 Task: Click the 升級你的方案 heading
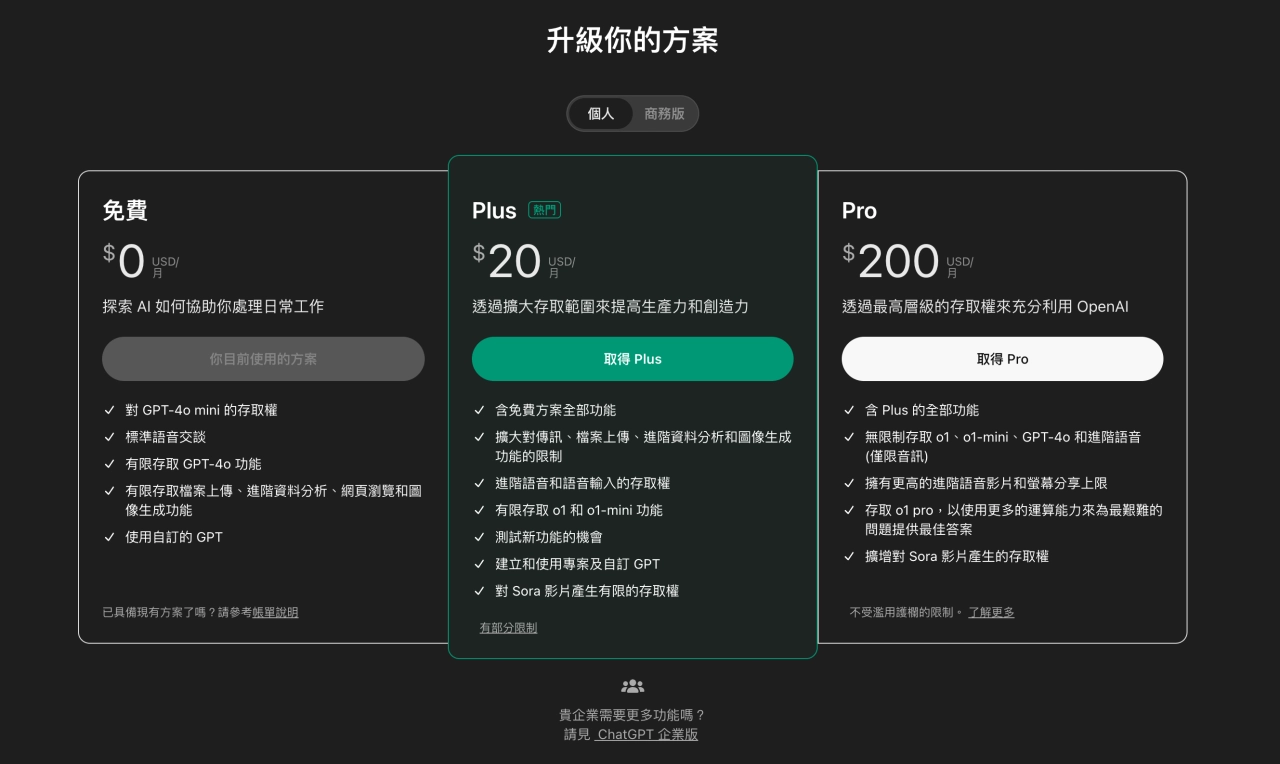[632, 40]
